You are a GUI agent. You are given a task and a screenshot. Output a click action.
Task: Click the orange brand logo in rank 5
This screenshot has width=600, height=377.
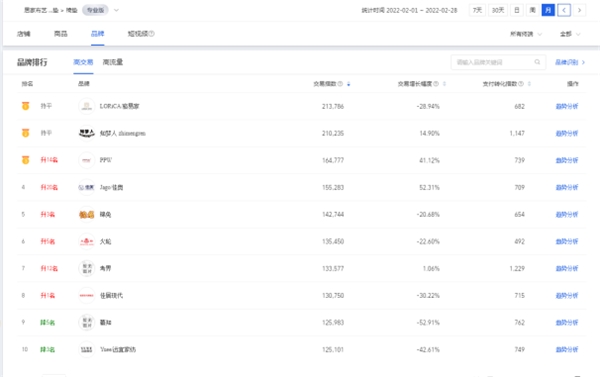(86, 214)
